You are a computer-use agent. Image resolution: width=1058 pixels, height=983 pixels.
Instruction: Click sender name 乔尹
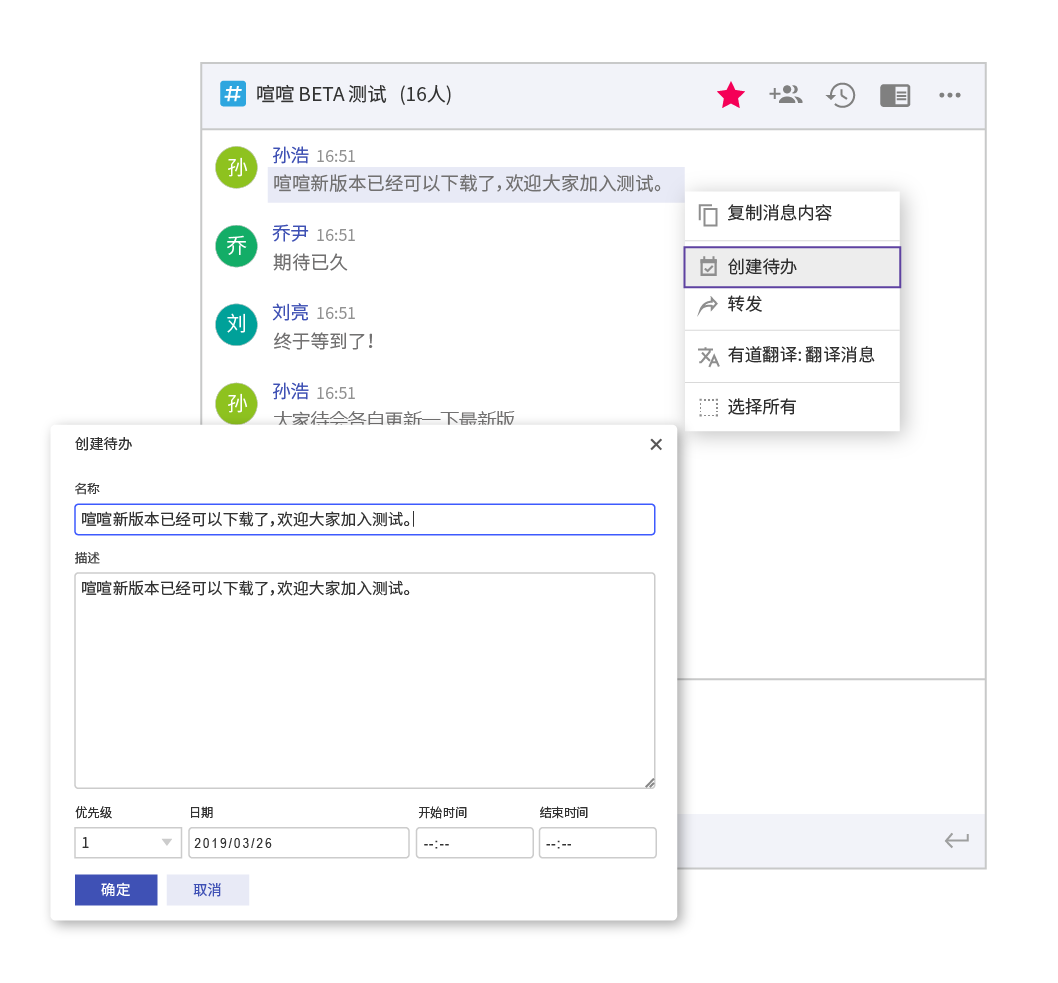(x=291, y=234)
